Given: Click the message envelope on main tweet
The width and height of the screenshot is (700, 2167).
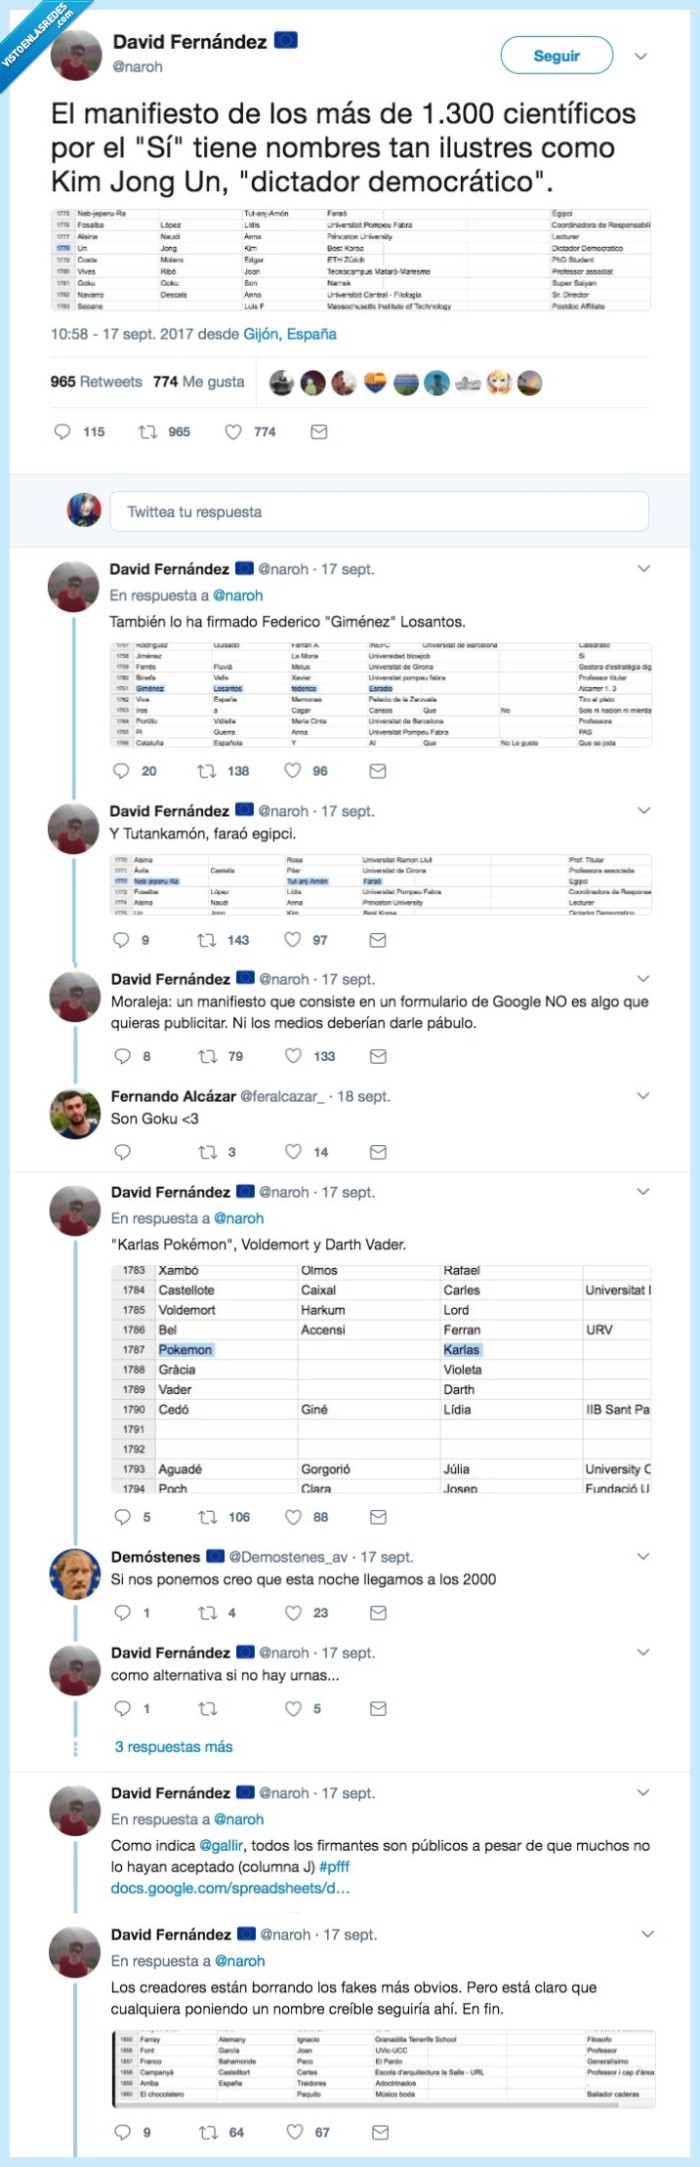Looking at the screenshot, I should (318, 432).
